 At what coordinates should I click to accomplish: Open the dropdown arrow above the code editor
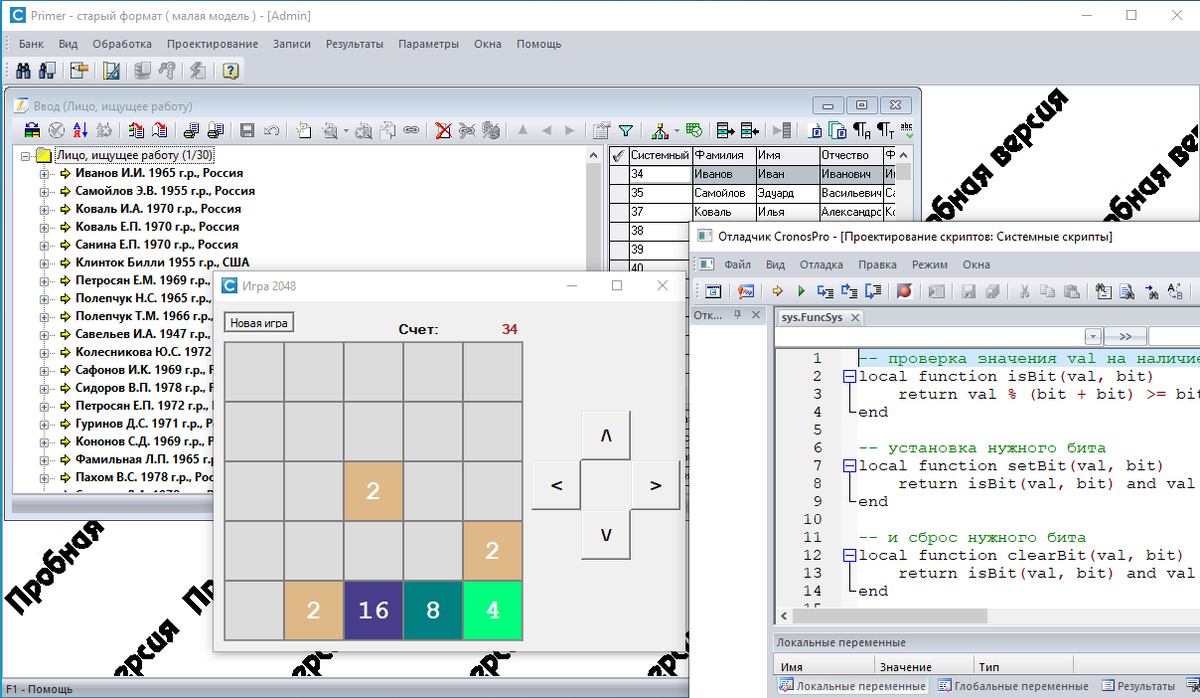[1093, 336]
